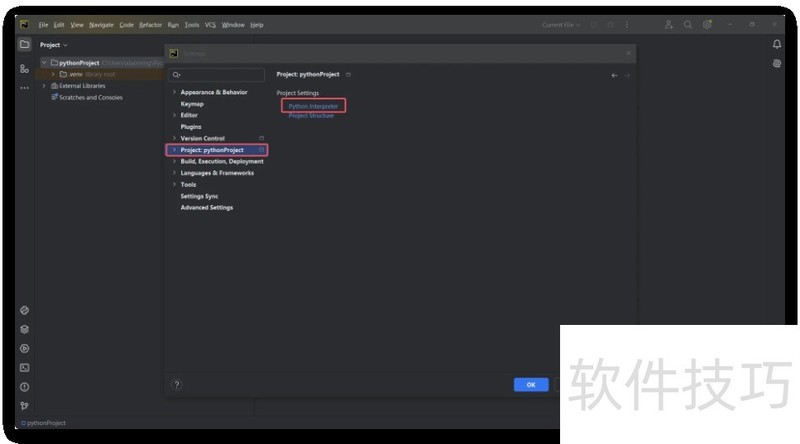Open the Python Packages tool window
The height and width of the screenshot is (444, 800).
[24, 329]
